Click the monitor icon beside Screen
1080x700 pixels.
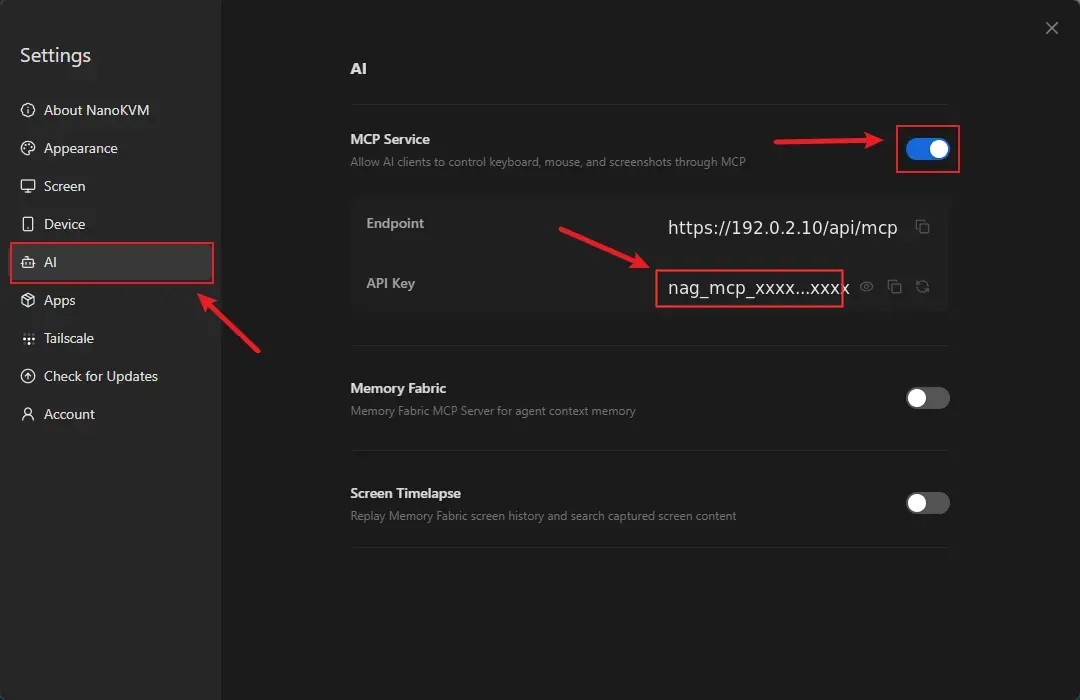pos(28,186)
